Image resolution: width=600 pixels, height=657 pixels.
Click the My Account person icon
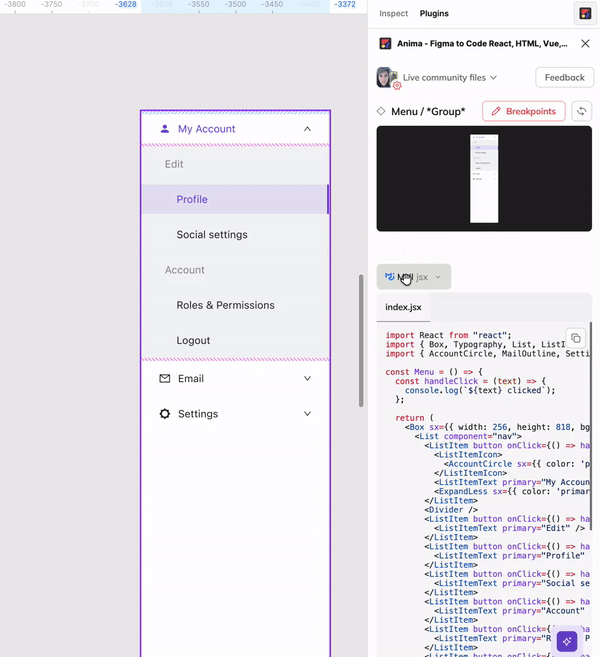coord(165,129)
